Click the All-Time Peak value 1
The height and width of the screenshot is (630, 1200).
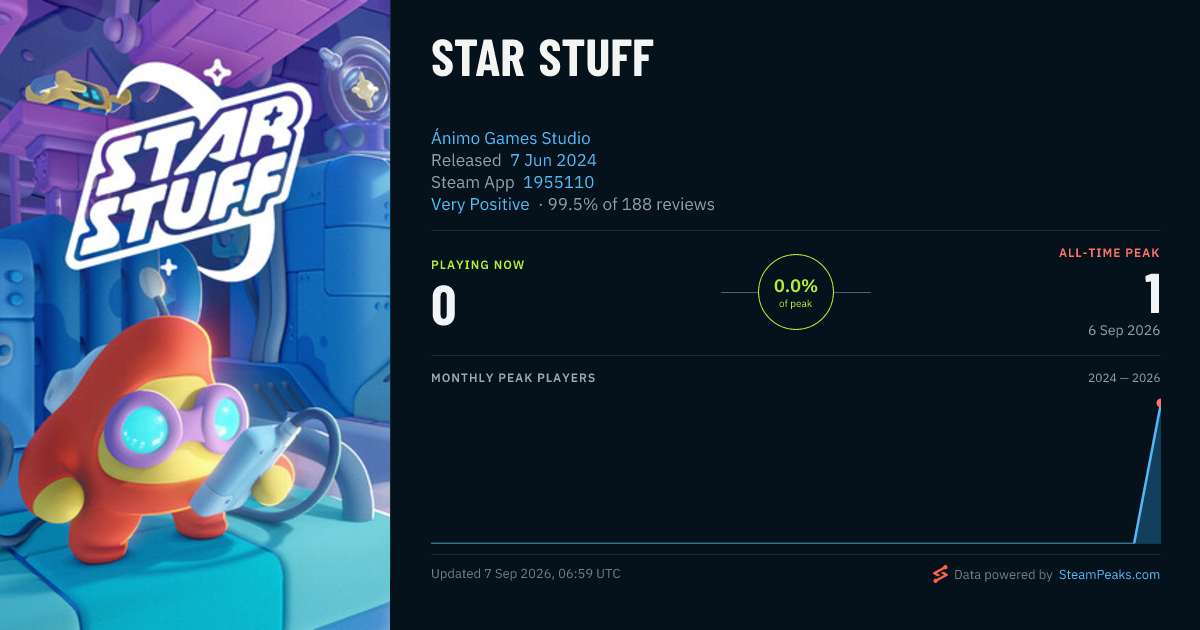[x=1152, y=294]
